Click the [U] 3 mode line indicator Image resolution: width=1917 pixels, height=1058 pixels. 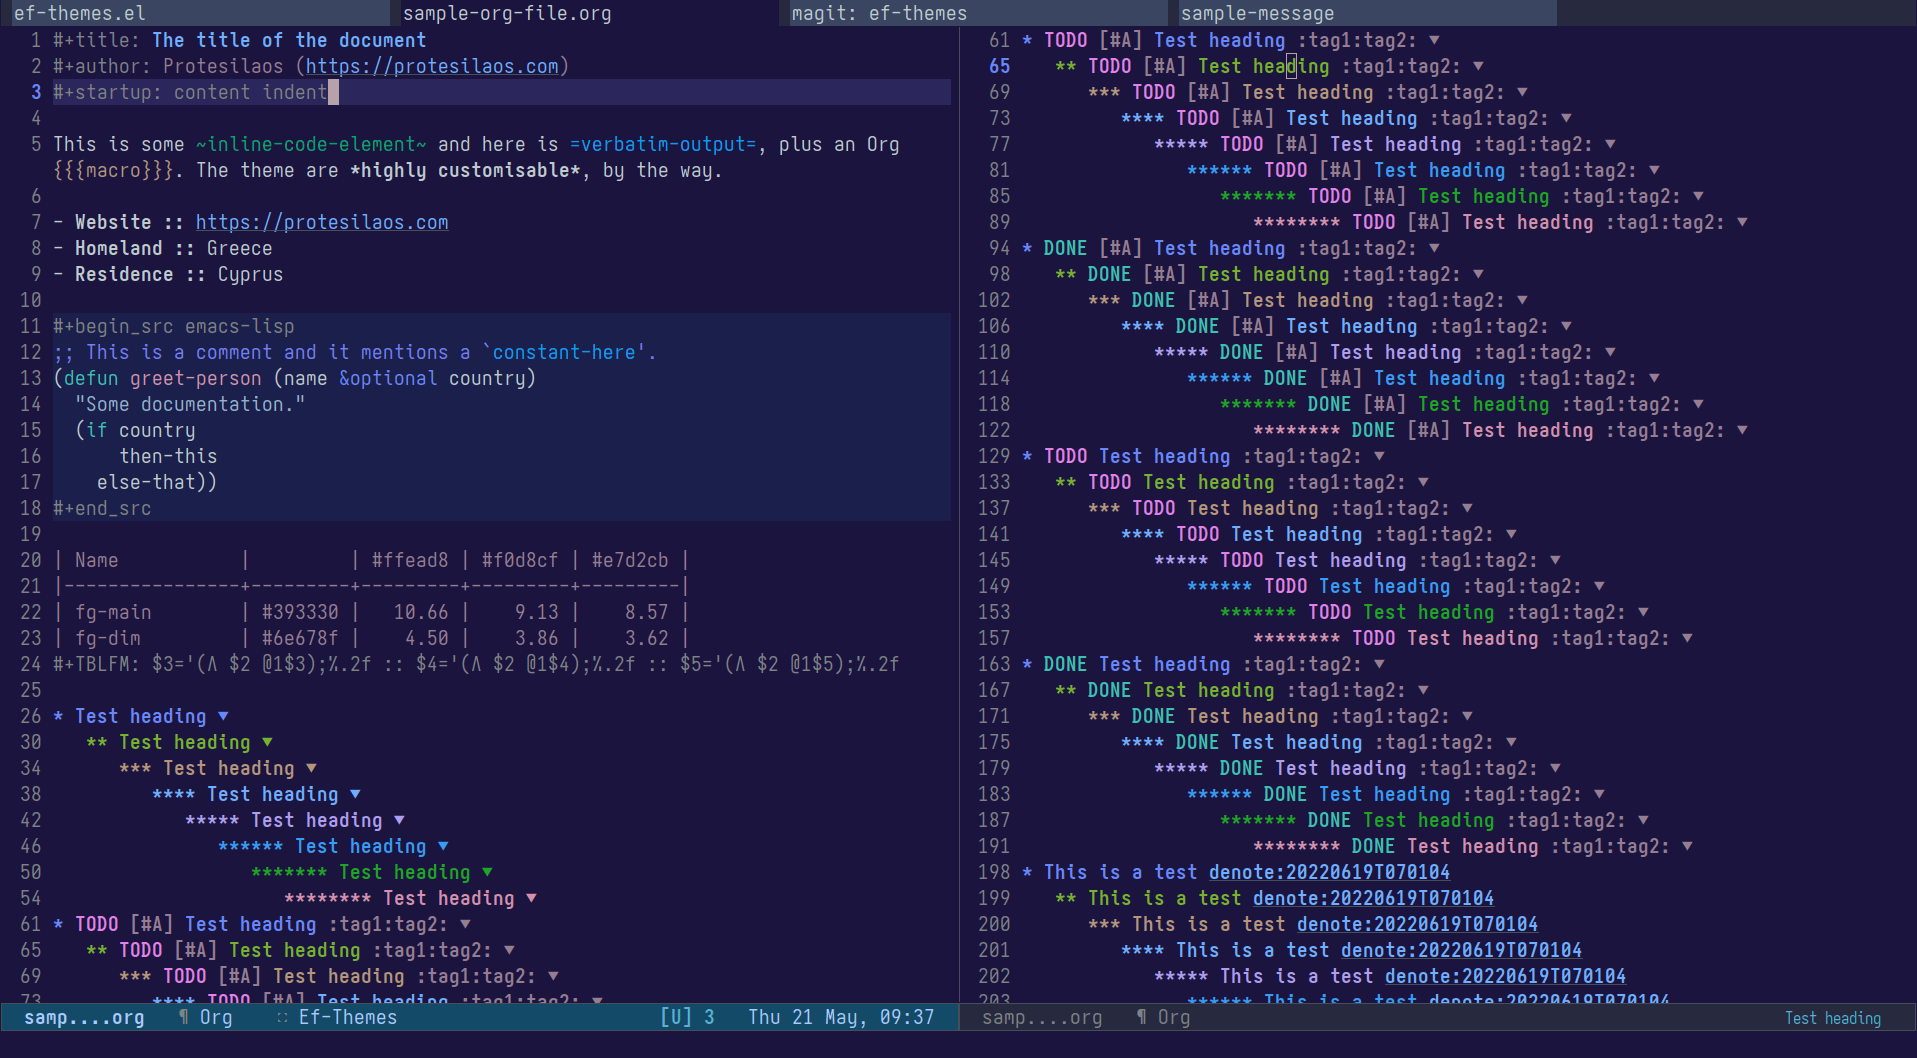(687, 1017)
